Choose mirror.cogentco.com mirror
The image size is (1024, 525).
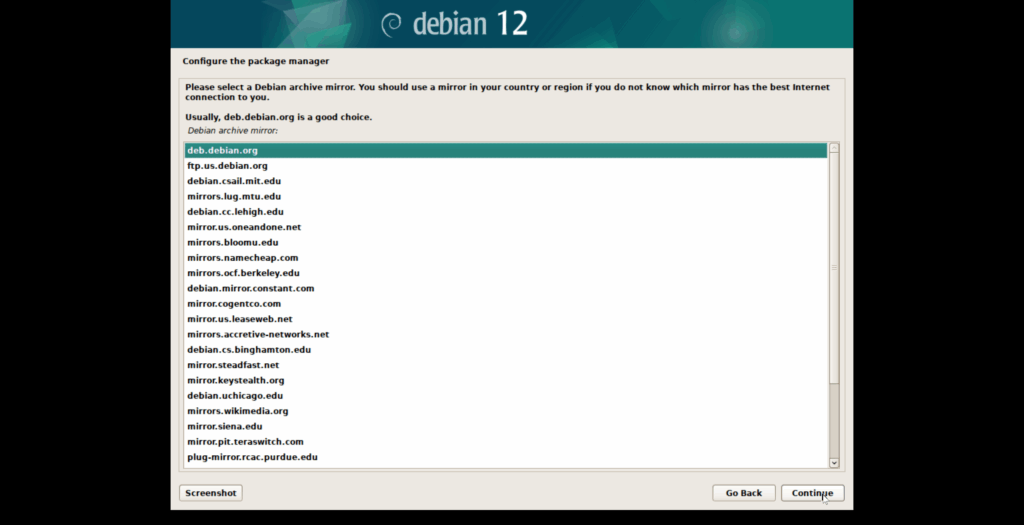234,303
